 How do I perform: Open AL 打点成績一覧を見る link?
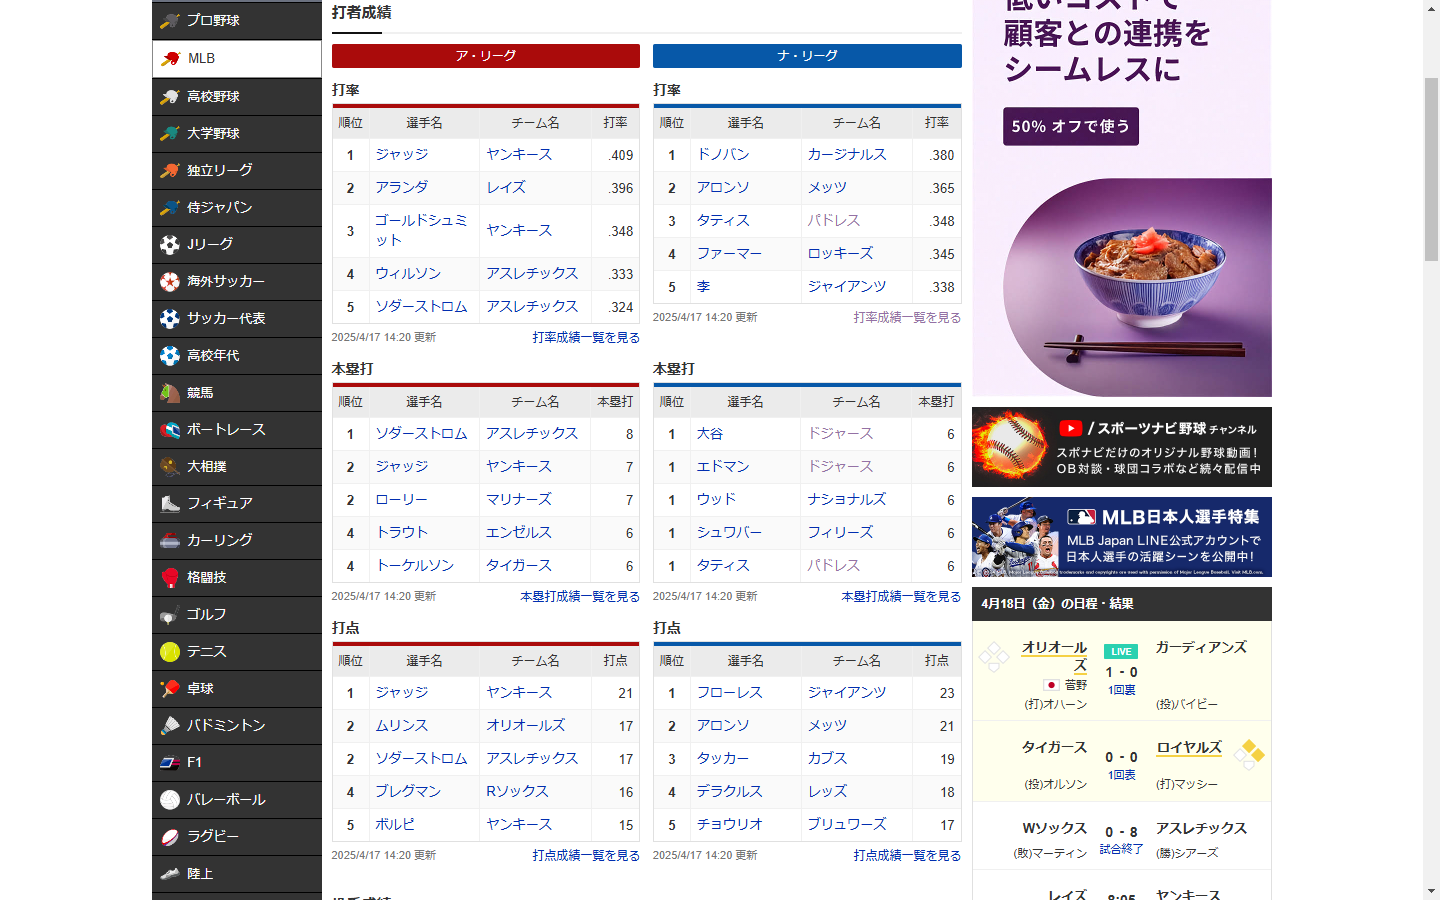(x=586, y=855)
